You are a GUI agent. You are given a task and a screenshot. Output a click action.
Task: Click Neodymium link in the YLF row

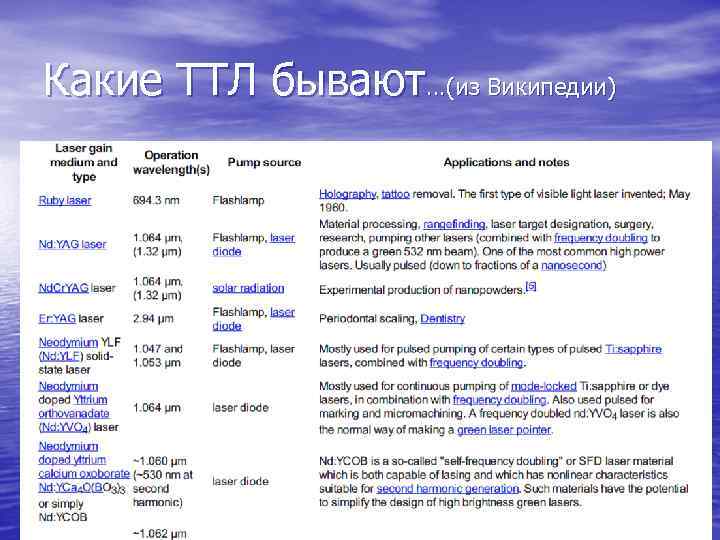(x=68, y=342)
